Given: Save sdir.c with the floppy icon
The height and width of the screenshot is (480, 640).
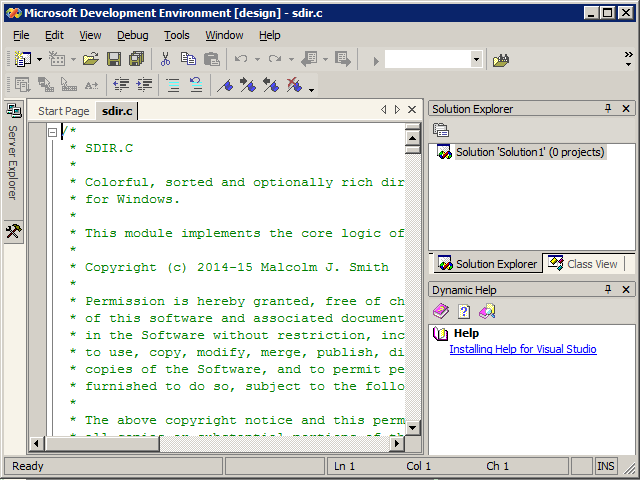Looking at the screenshot, I should pos(114,60).
